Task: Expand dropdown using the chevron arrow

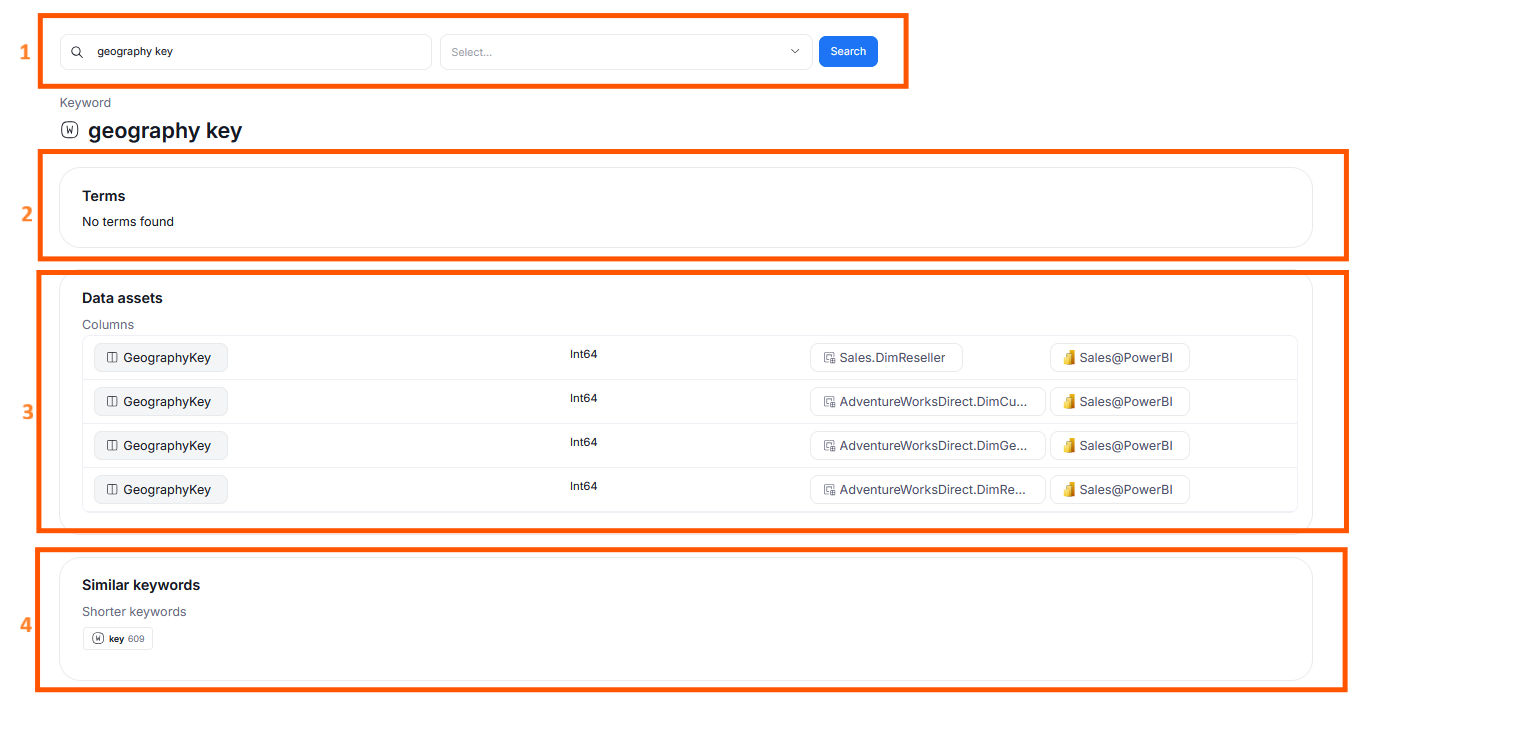Action: point(795,52)
